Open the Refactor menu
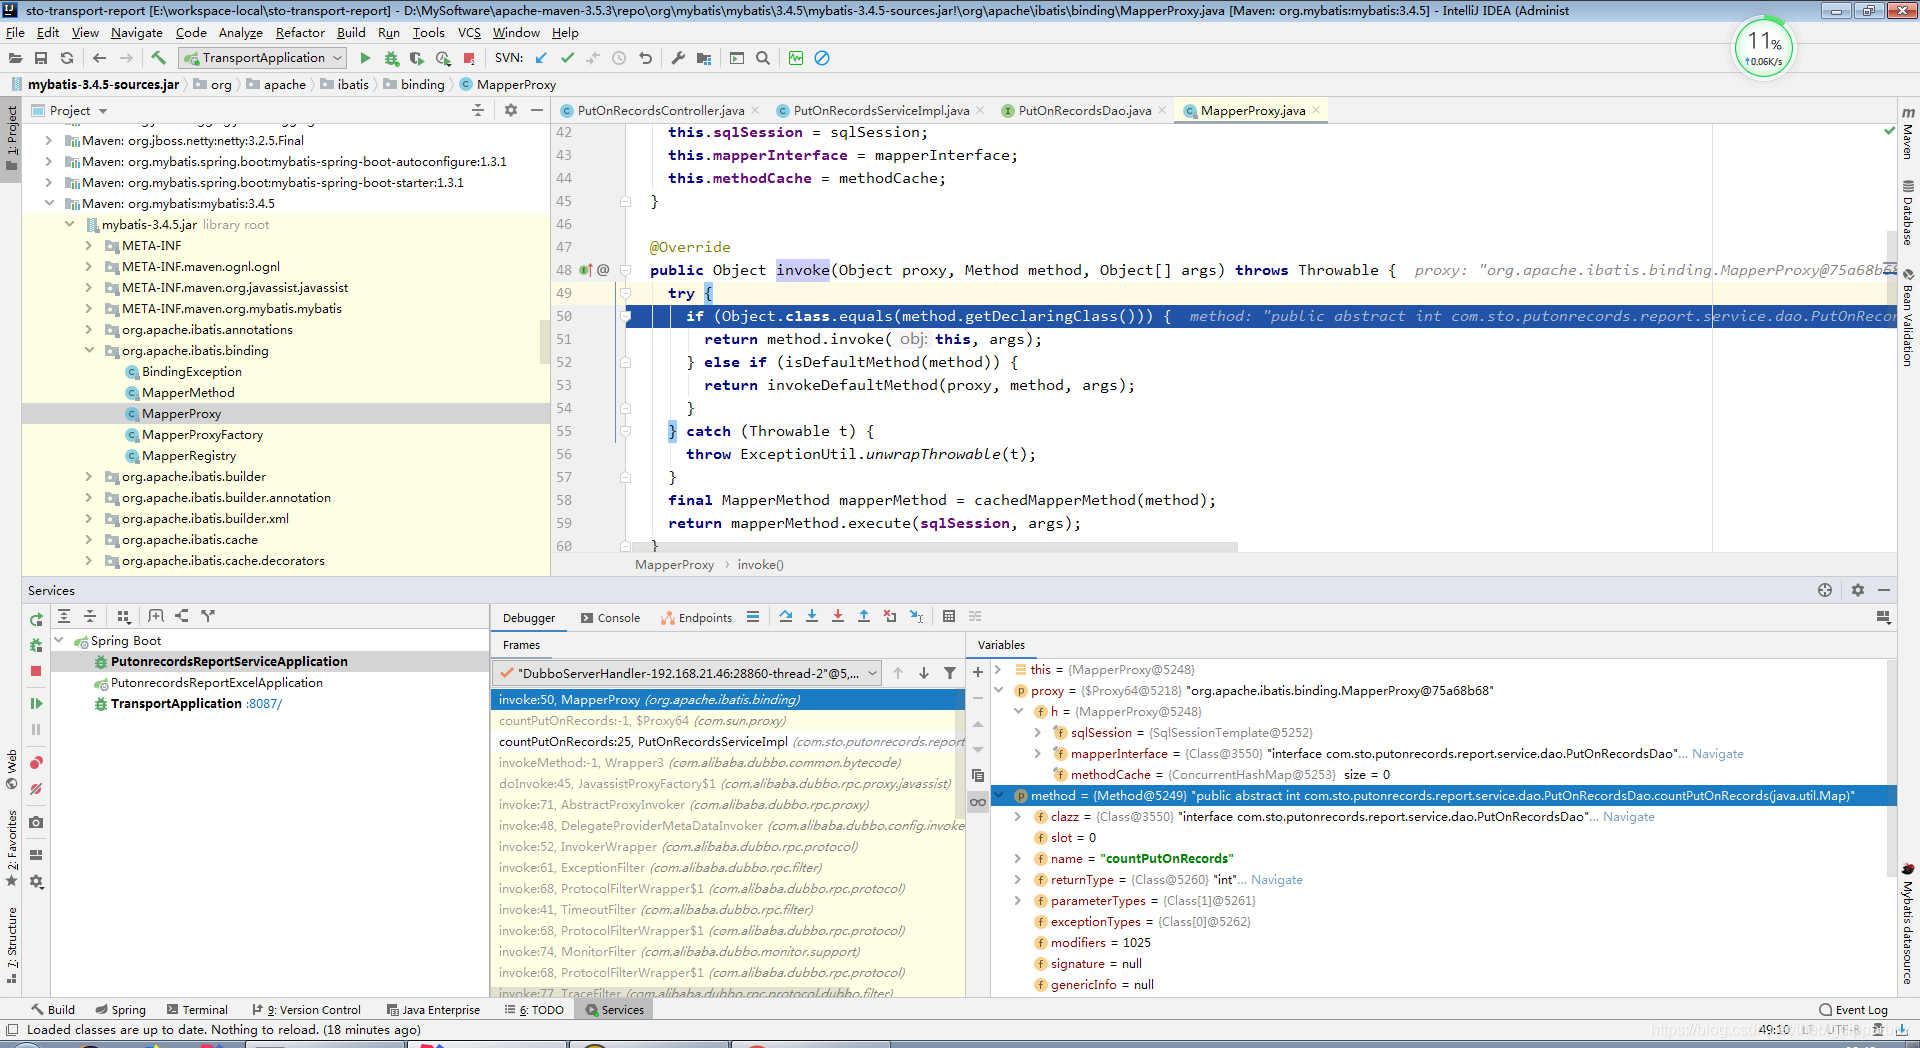 pos(300,32)
